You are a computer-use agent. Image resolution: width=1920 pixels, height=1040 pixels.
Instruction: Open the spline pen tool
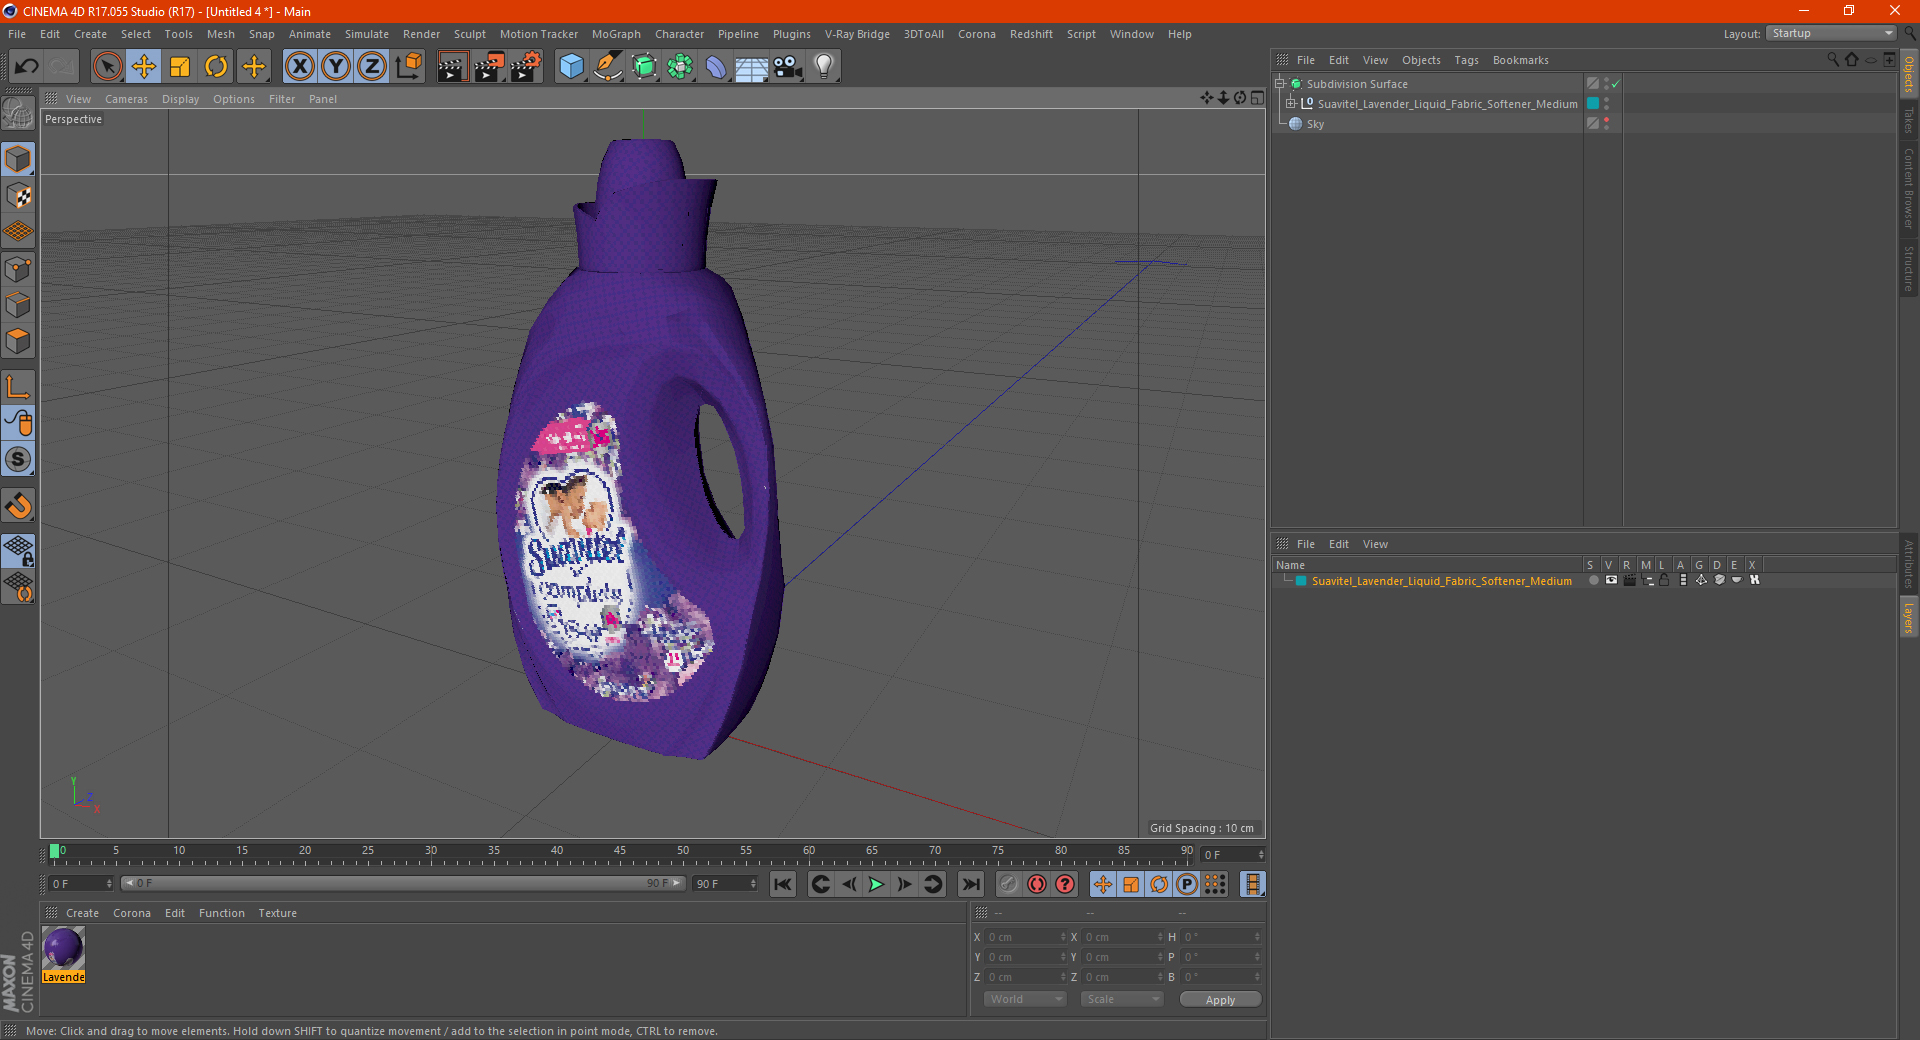[x=608, y=67]
